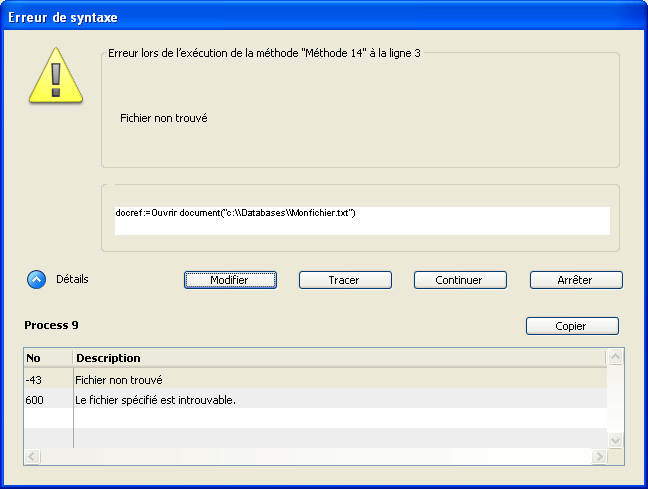The width and height of the screenshot is (648, 489).
Task: Click the Ouvrir document code line field
Action: (361, 220)
